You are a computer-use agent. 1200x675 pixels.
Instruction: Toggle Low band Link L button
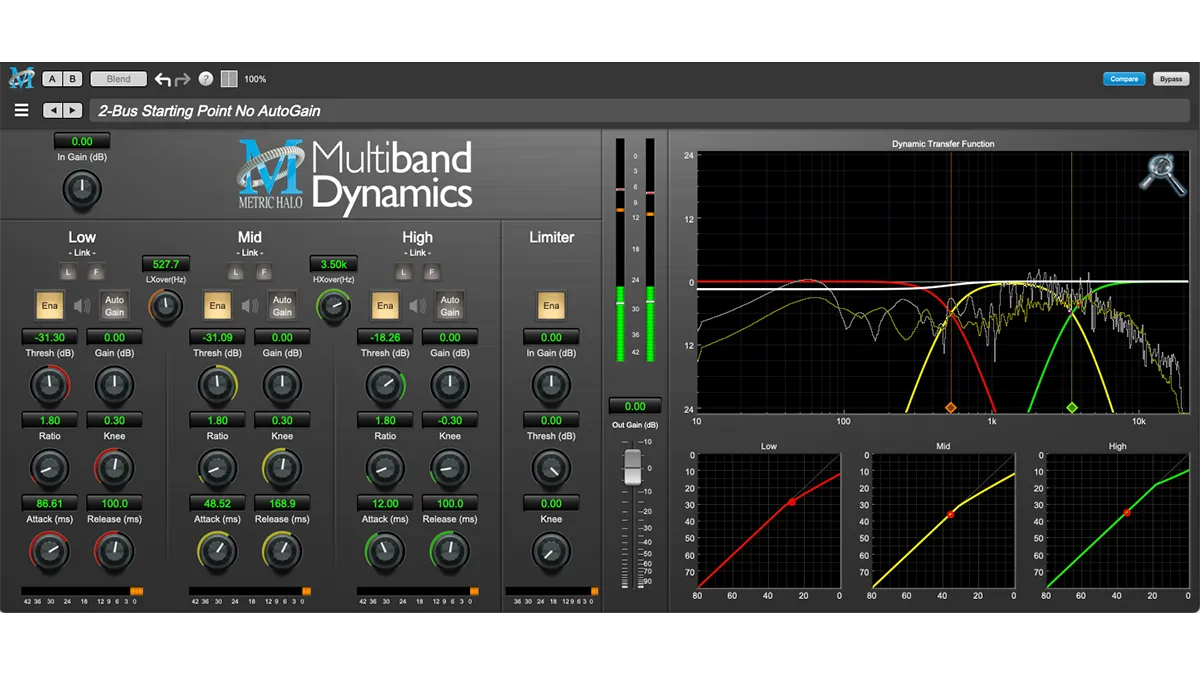[x=69, y=272]
